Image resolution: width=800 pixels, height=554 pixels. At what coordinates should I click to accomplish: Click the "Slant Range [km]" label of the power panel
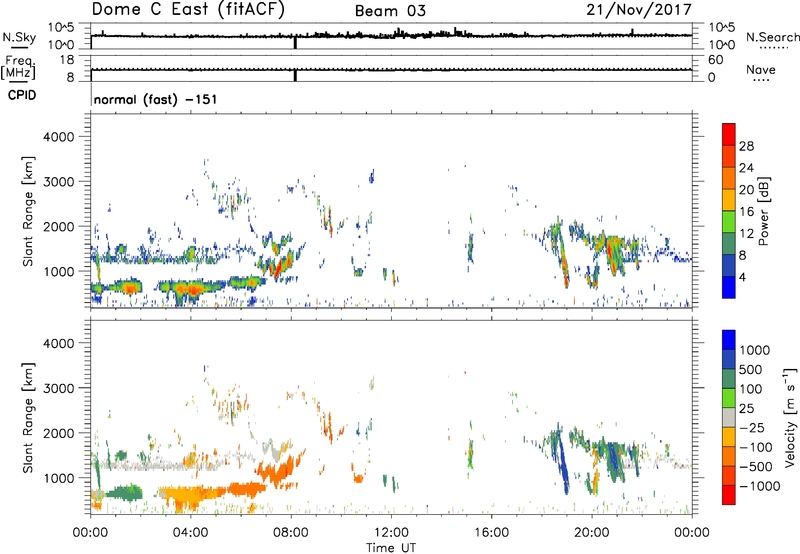click(28, 211)
